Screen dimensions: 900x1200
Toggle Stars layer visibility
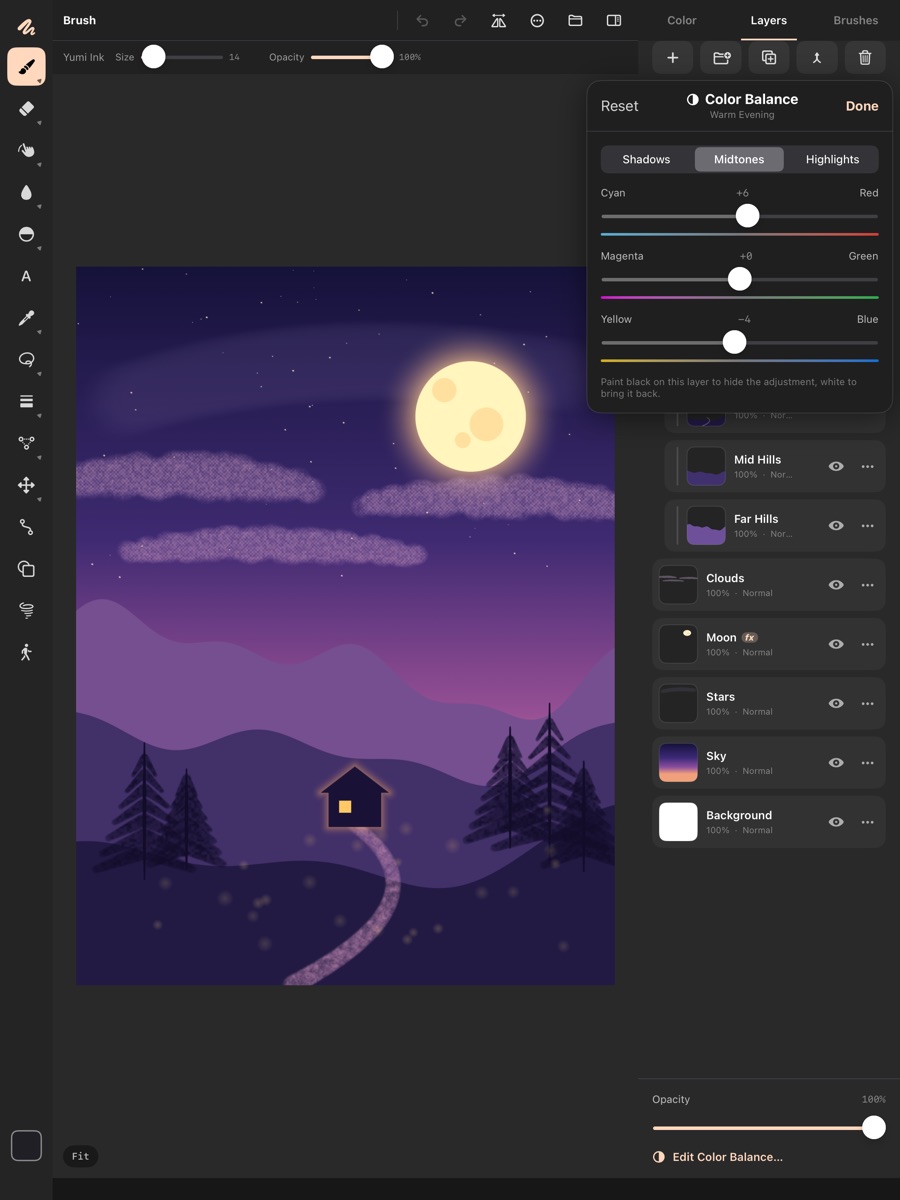836,703
